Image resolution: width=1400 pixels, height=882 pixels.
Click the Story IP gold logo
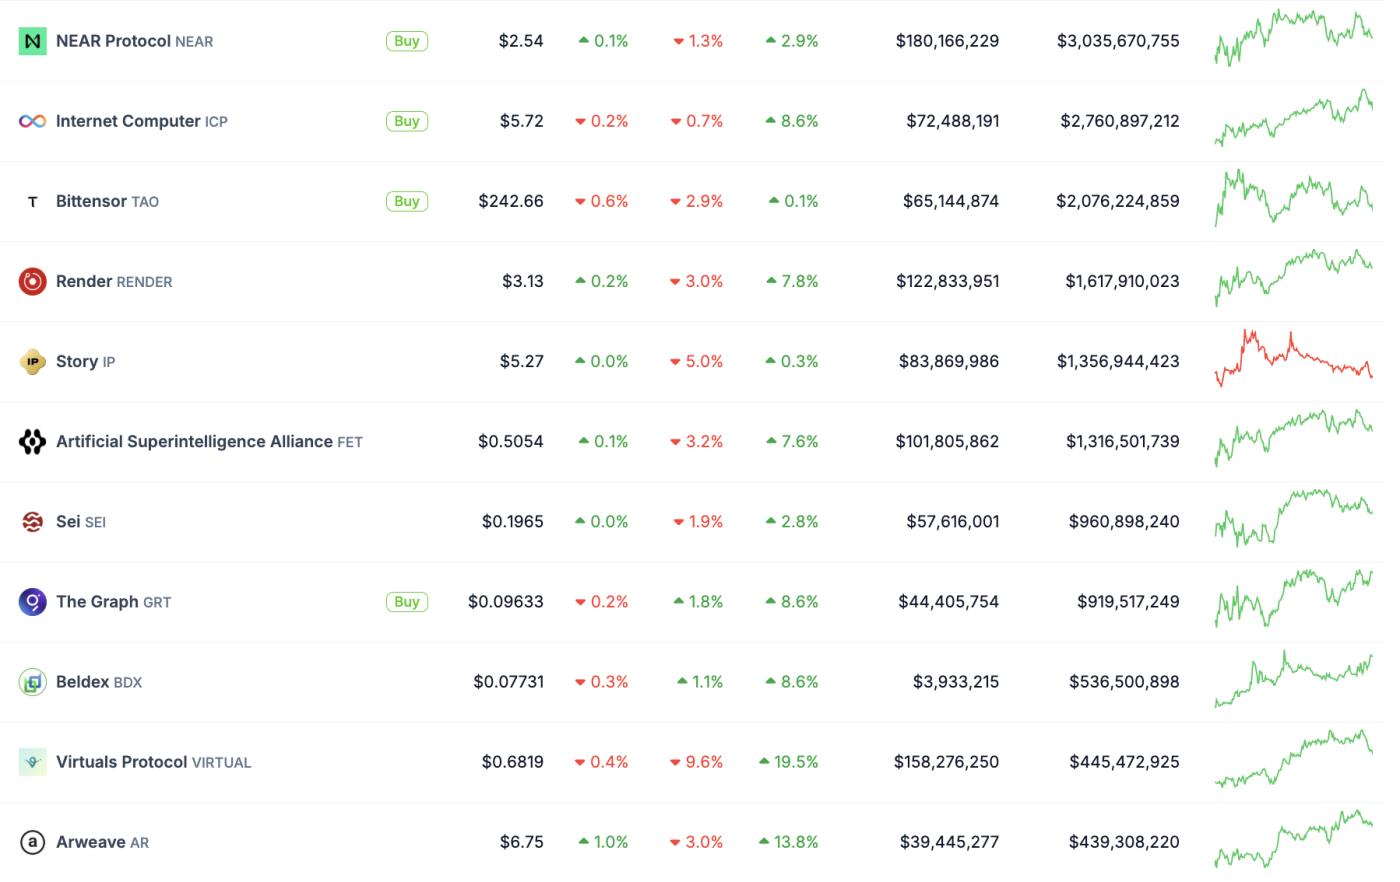point(32,361)
